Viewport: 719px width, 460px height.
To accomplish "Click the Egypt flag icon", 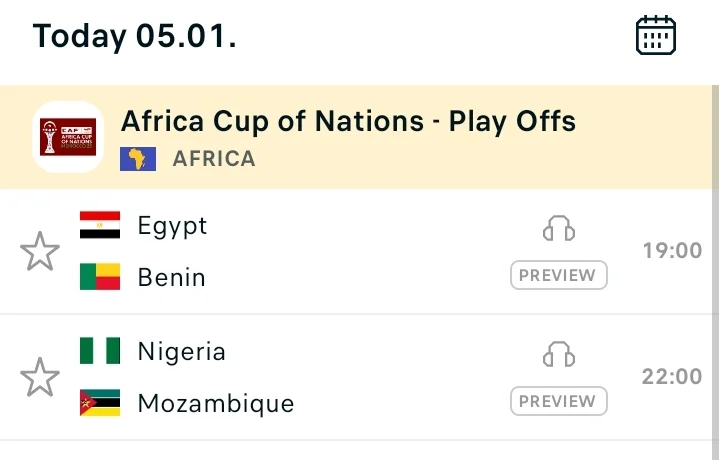I will (x=100, y=226).
